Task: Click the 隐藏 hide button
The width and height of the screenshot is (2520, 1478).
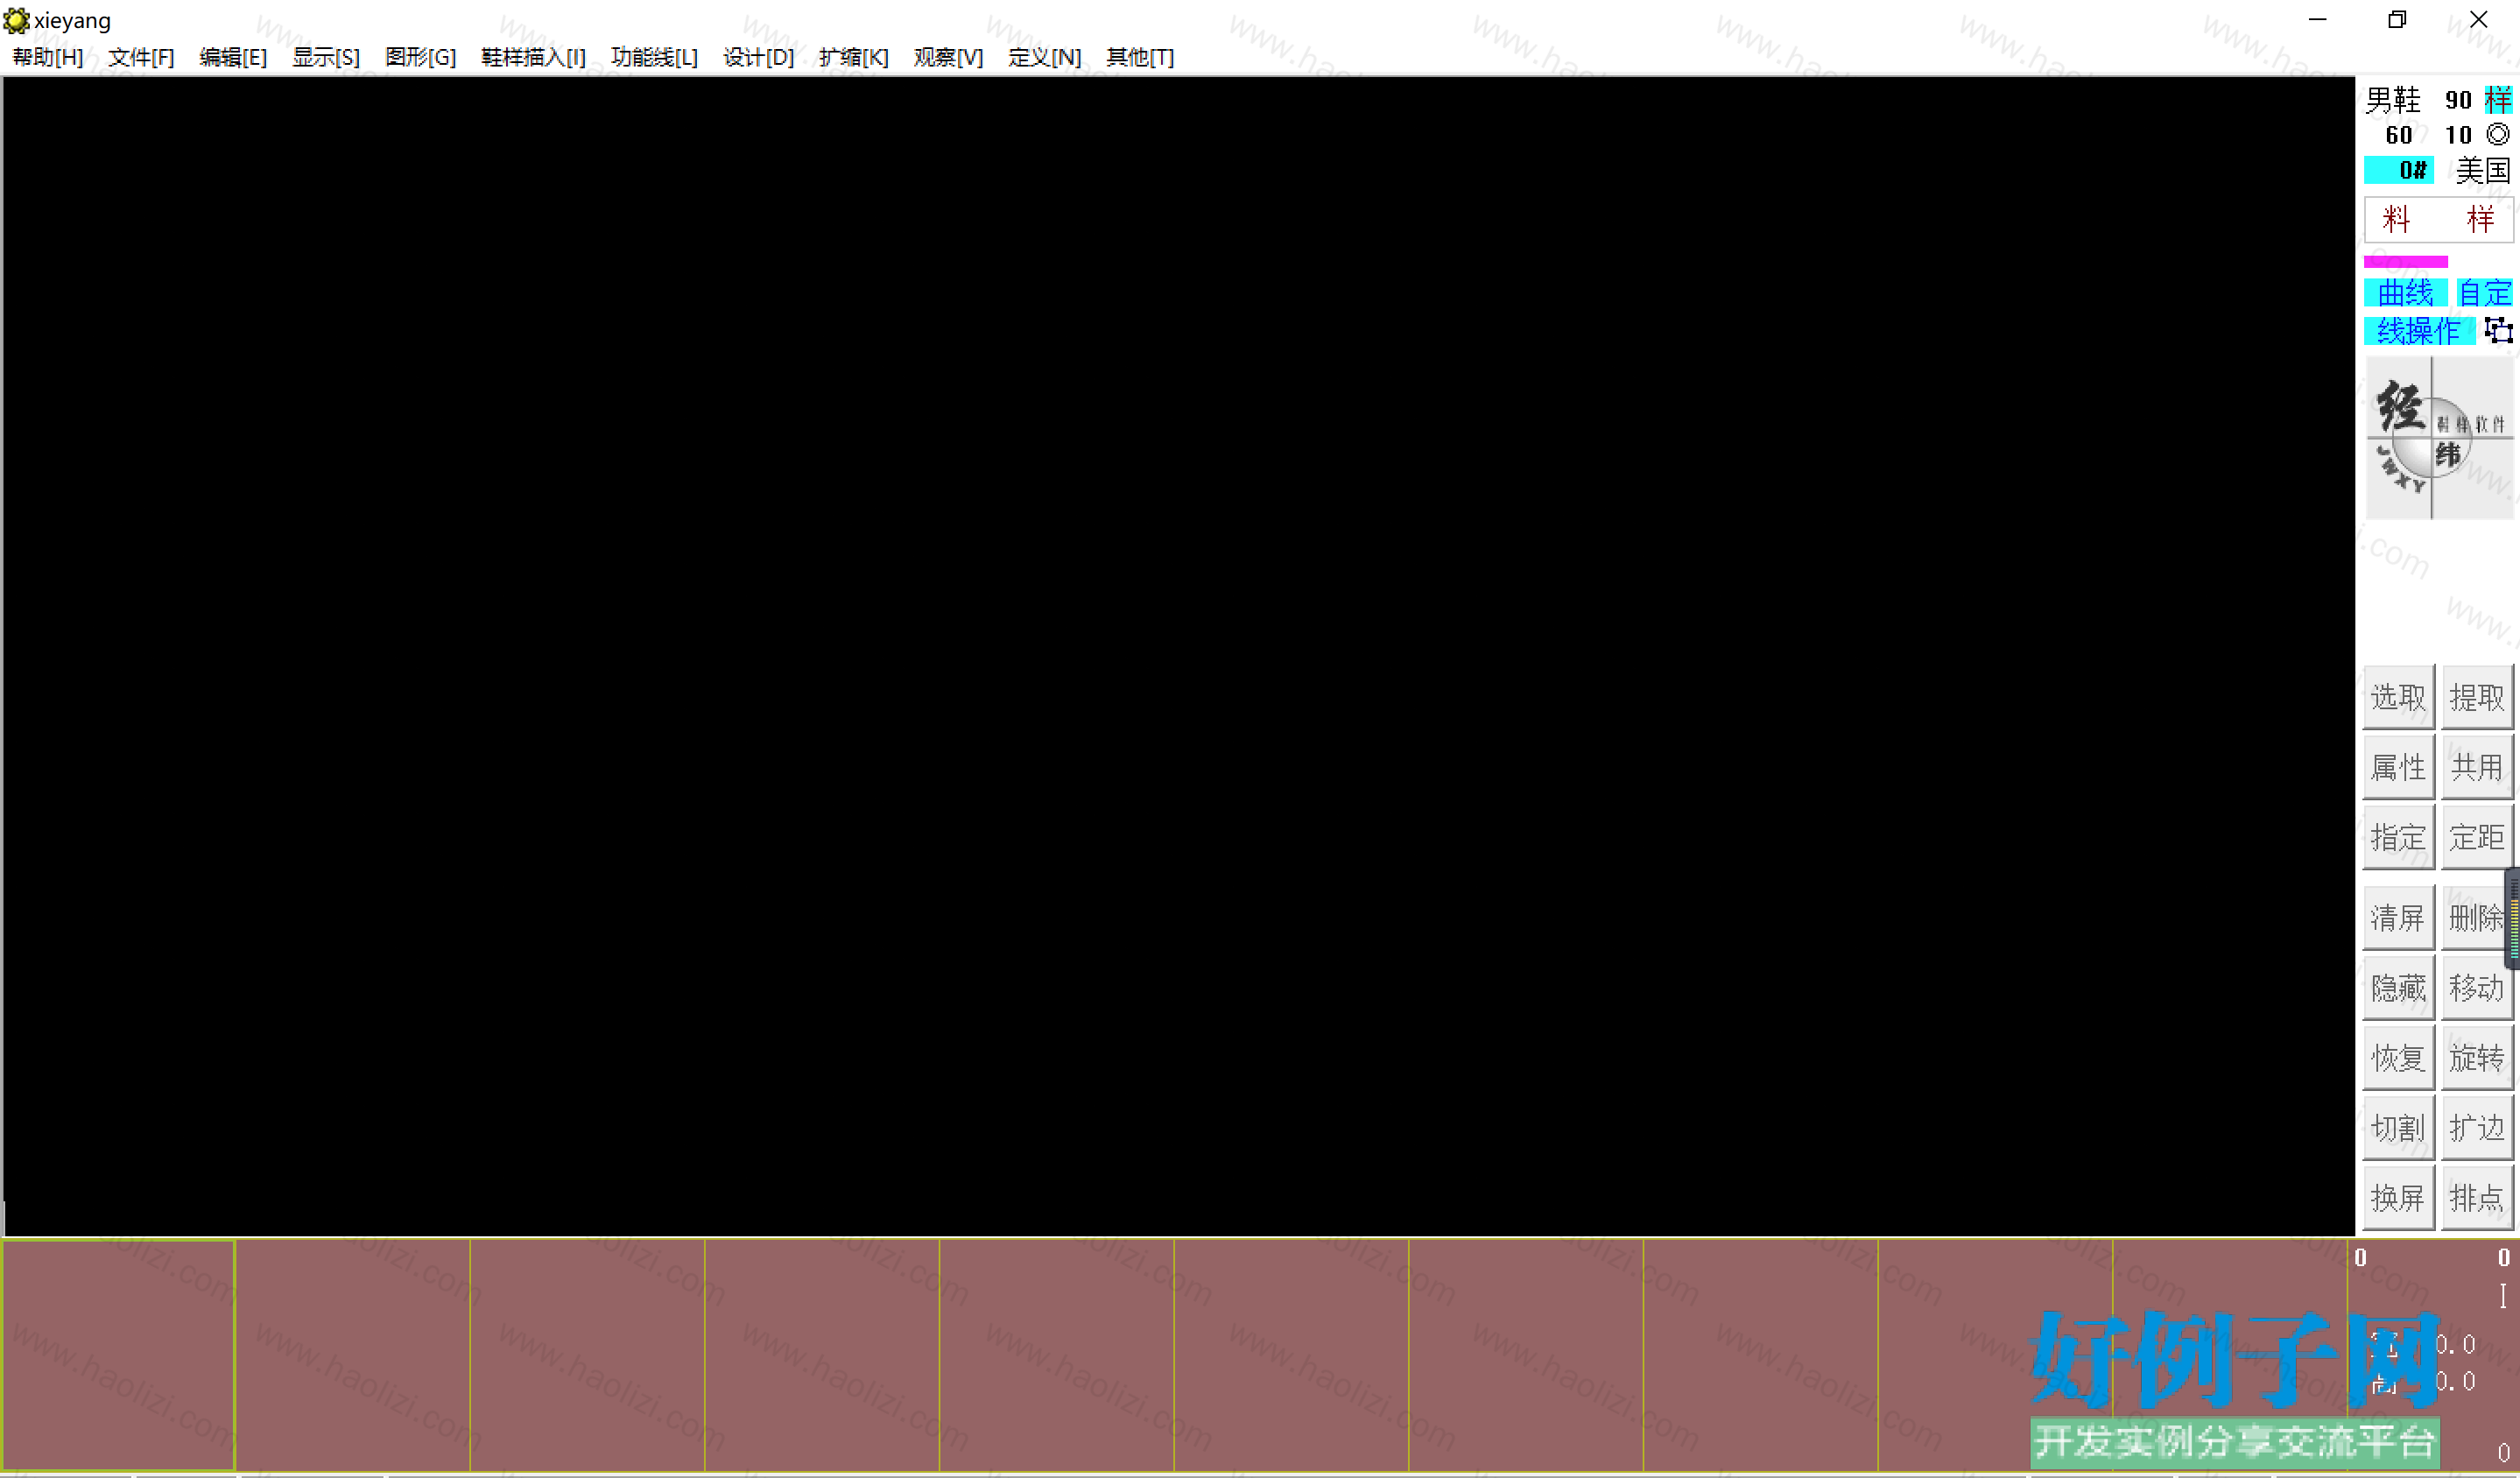Action: [x=2398, y=988]
